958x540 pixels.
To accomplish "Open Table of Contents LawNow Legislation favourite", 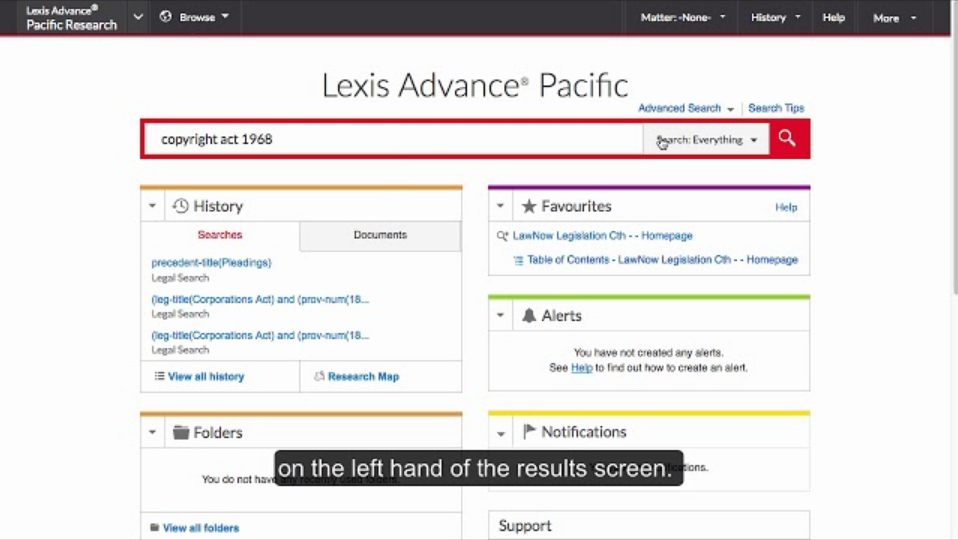I will [x=662, y=260].
